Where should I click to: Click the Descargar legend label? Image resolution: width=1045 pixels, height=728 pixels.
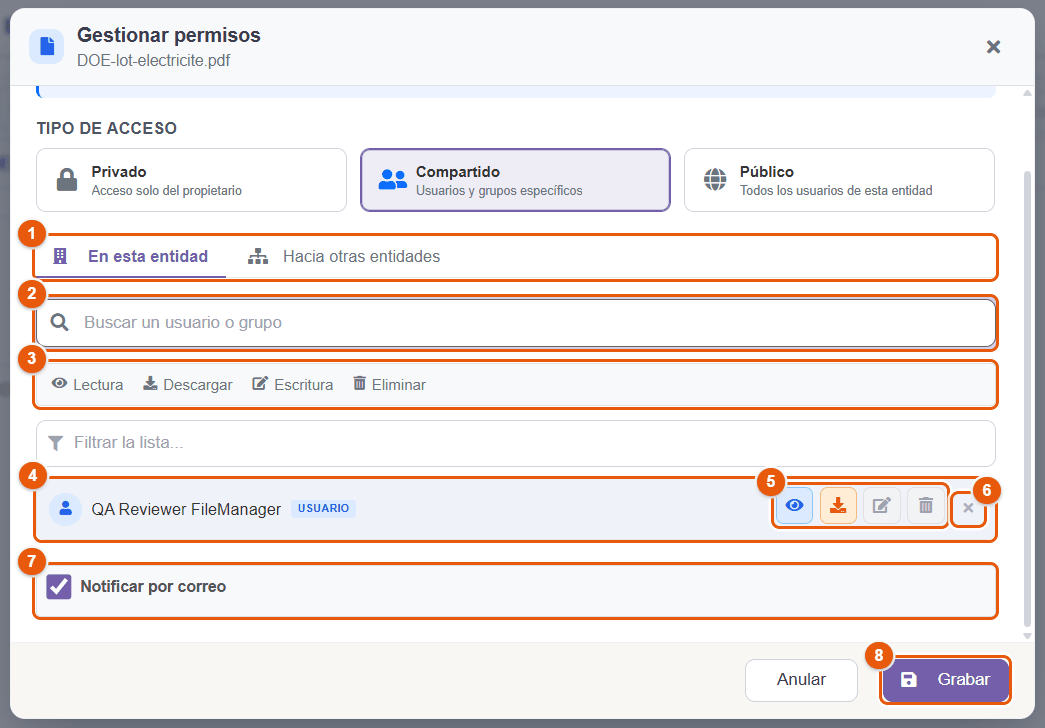pyautogui.click(x=187, y=385)
